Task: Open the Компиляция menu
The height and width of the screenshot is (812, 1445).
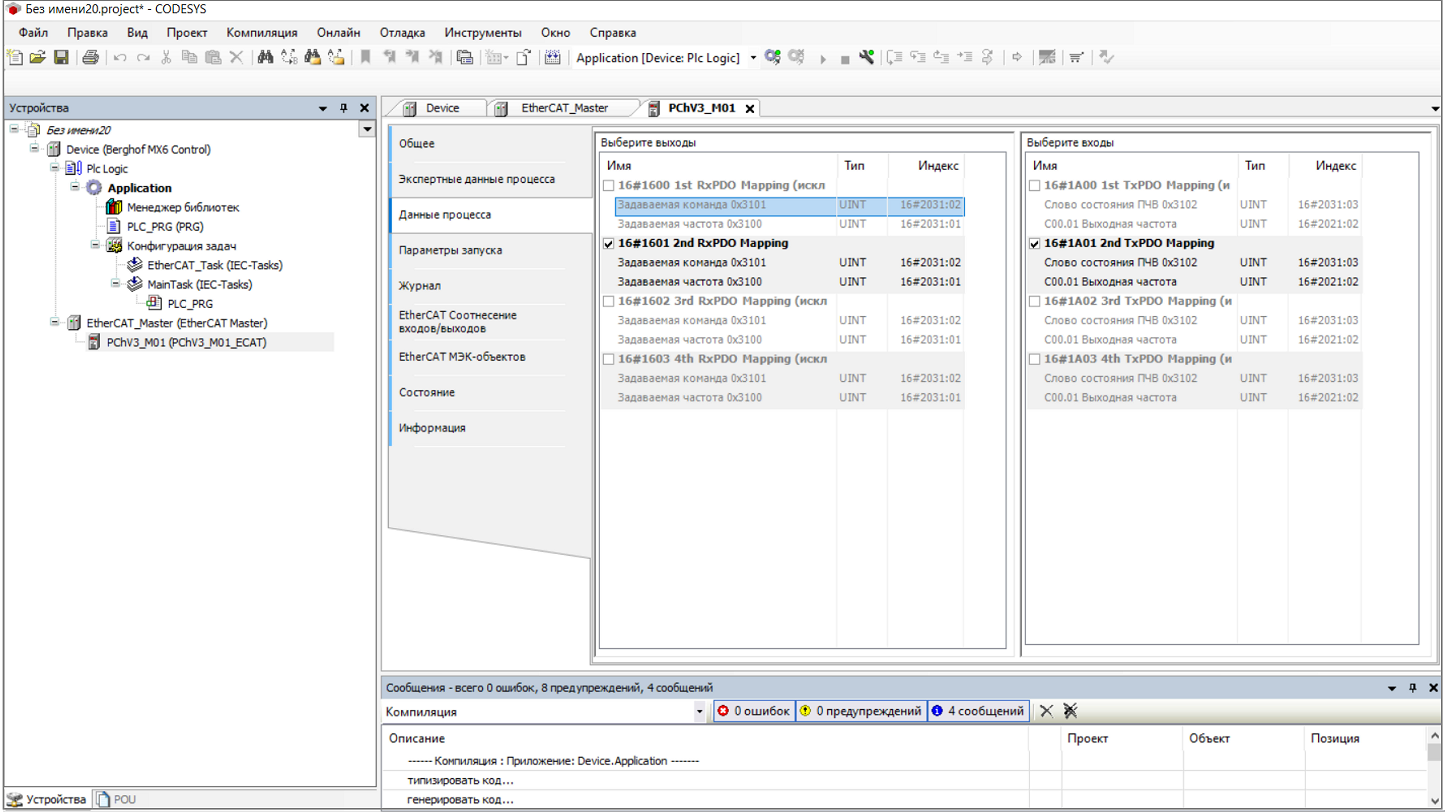Action: [262, 33]
